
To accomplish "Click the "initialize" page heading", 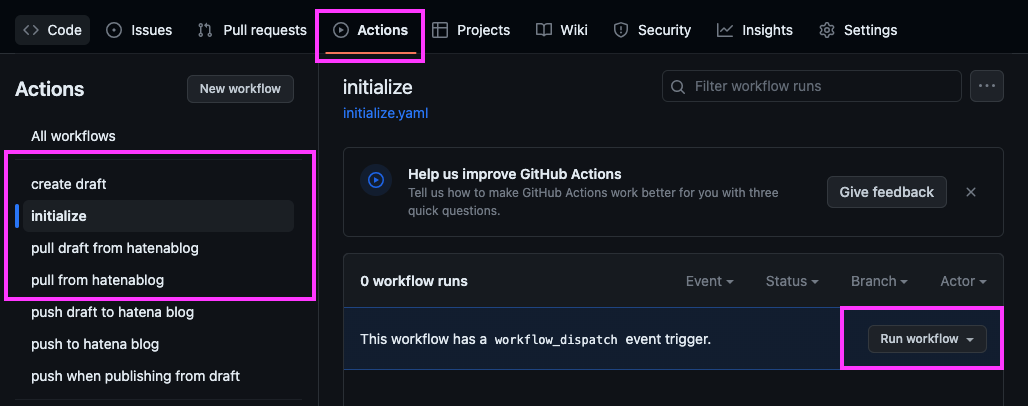I will [x=378, y=87].
